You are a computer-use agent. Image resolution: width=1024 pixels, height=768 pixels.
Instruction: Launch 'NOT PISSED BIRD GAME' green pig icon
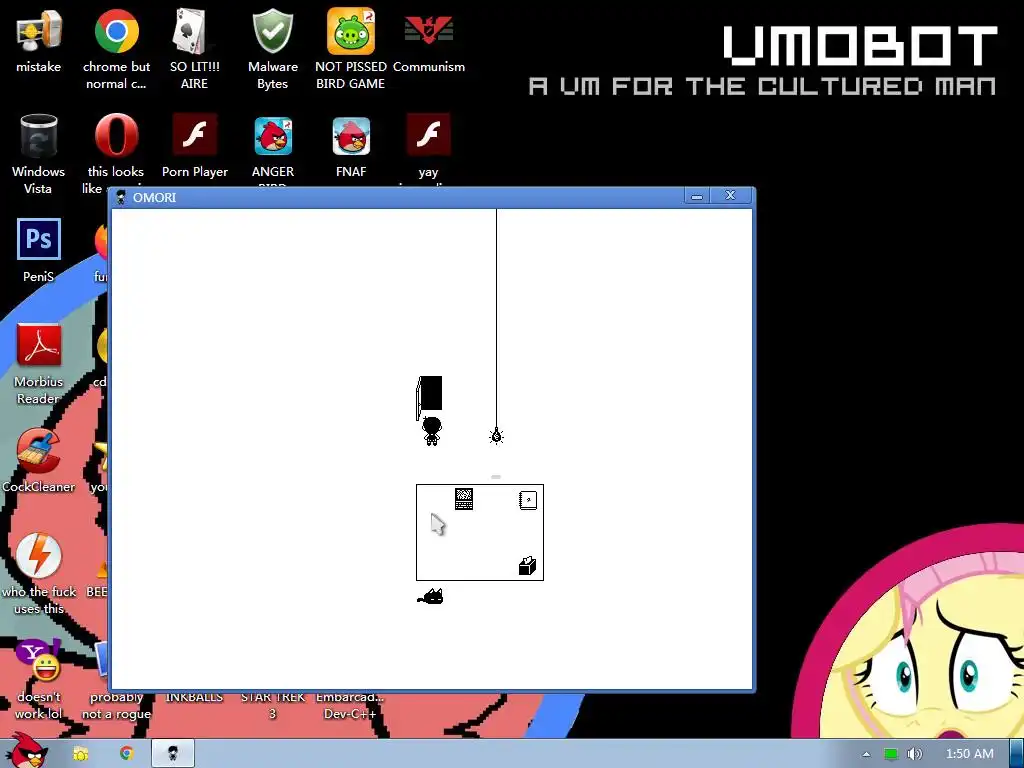351,31
